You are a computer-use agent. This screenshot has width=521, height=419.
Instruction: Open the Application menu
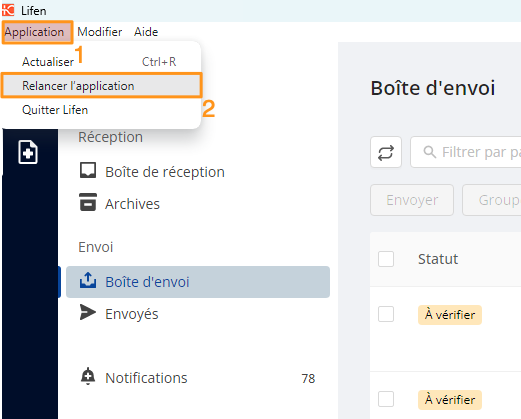34,32
